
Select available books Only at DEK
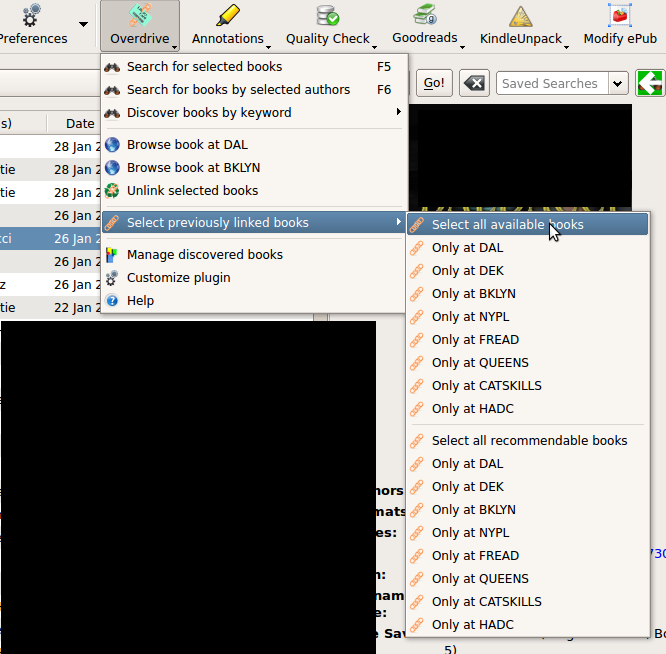(x=528, y=271)
